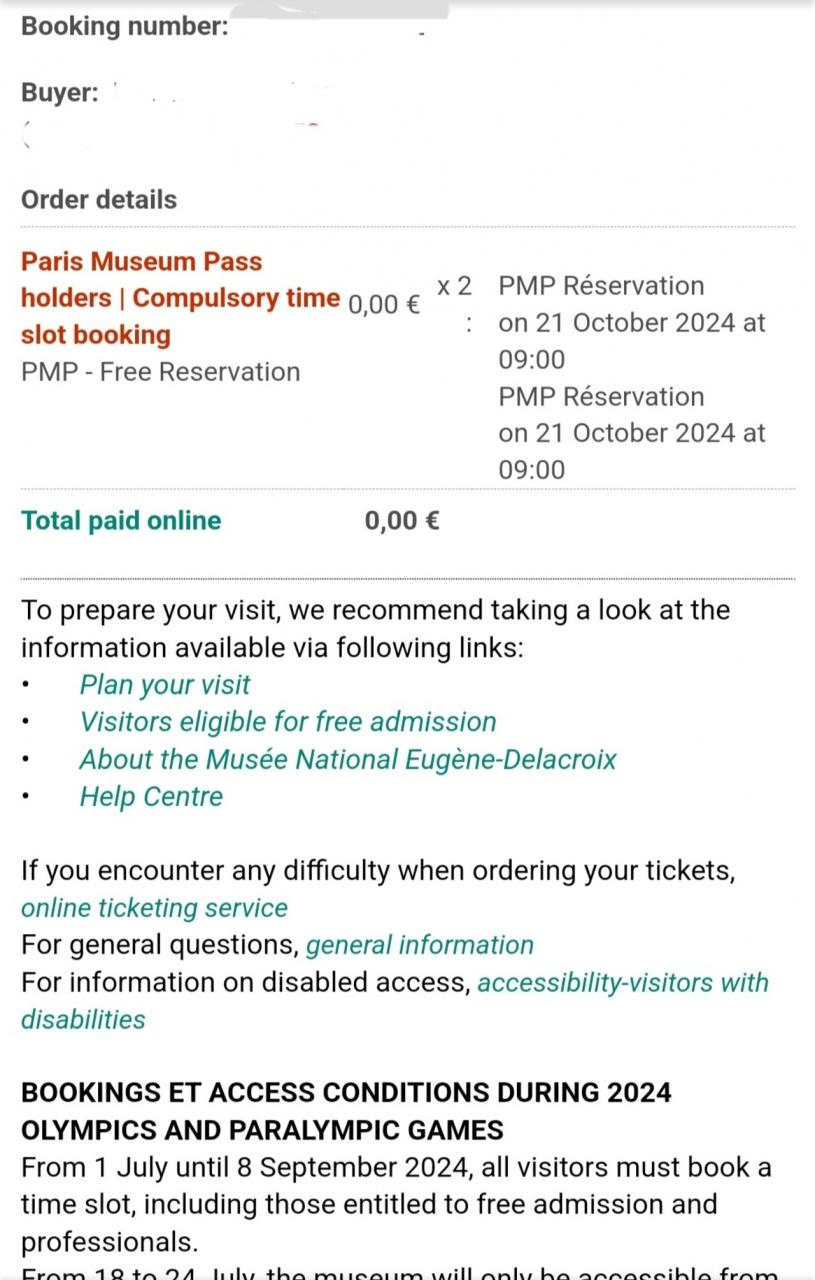Open the general information link
This screenshot has height=1280, width=815.
420,945
